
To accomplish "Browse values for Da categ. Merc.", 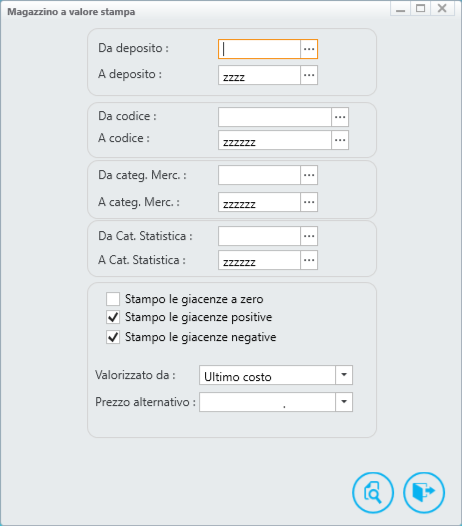I will tap(309, 175).
